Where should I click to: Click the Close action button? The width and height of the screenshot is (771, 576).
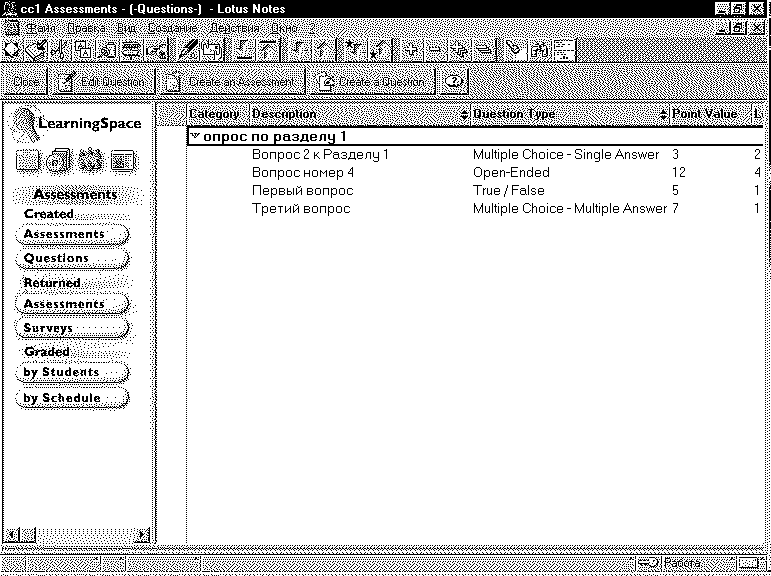(25, 82)
